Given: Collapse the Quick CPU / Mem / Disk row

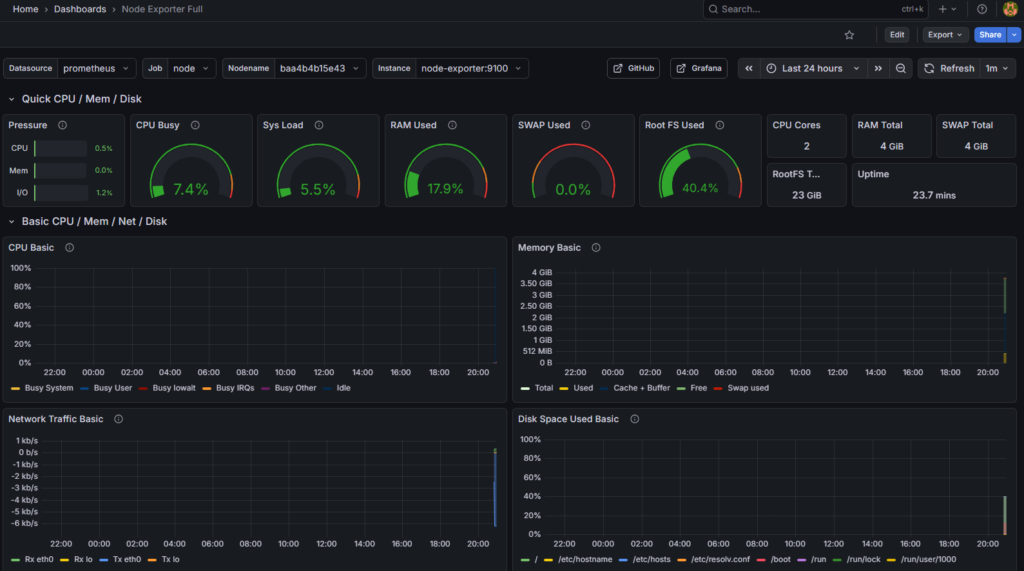Looking at the screenshot, I should (12, 99).
